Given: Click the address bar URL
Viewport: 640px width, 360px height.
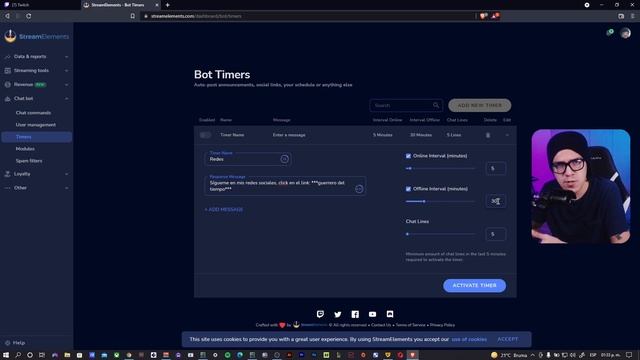Looking at the screenshot, I should pyautogui.click(x=196, y=16).
